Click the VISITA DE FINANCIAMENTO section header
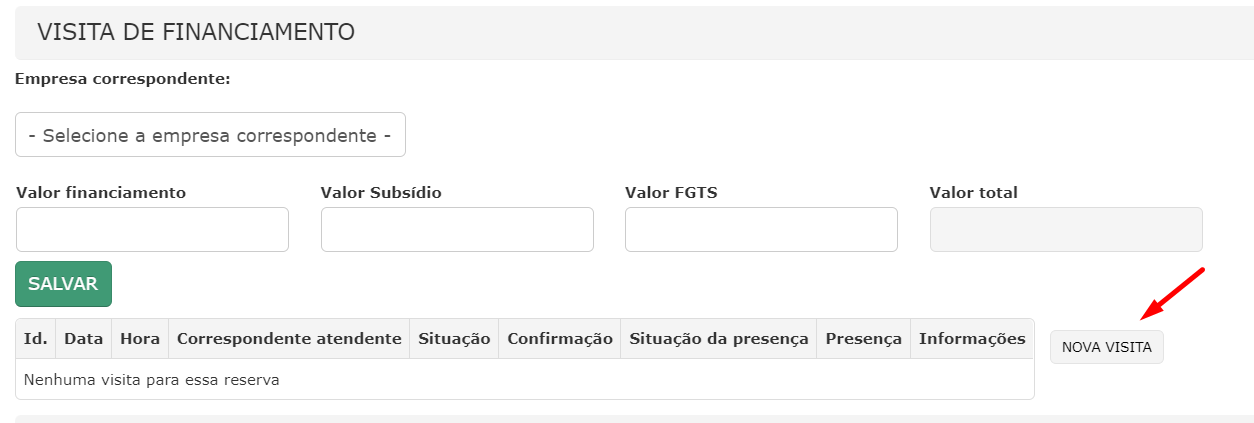1254x423 pixels. pos(634,32)
